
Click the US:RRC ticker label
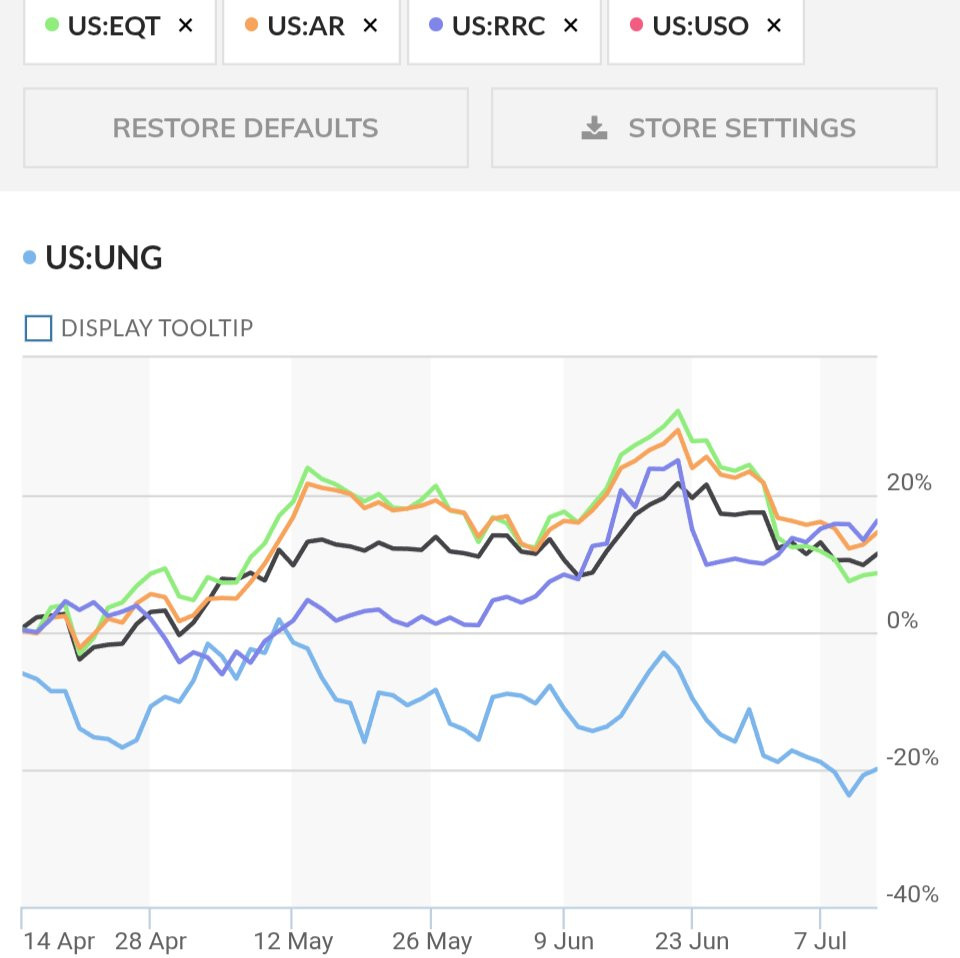click(498, 26)
